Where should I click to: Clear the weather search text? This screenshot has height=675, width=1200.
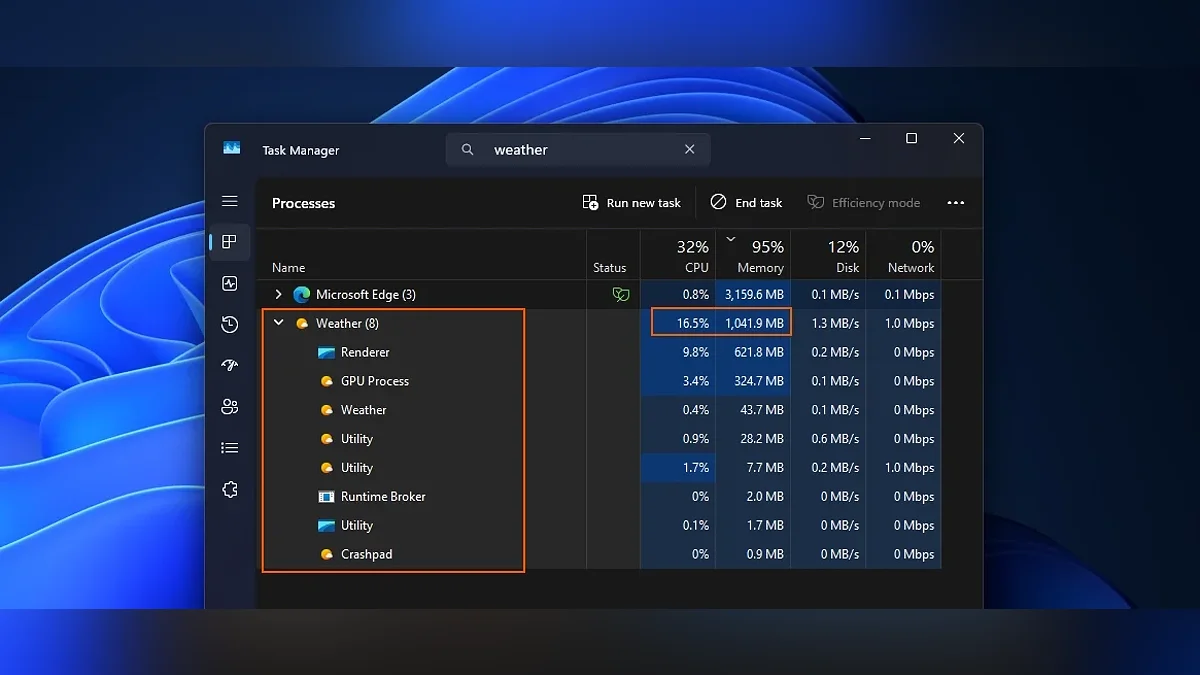(x=689, y=149)
